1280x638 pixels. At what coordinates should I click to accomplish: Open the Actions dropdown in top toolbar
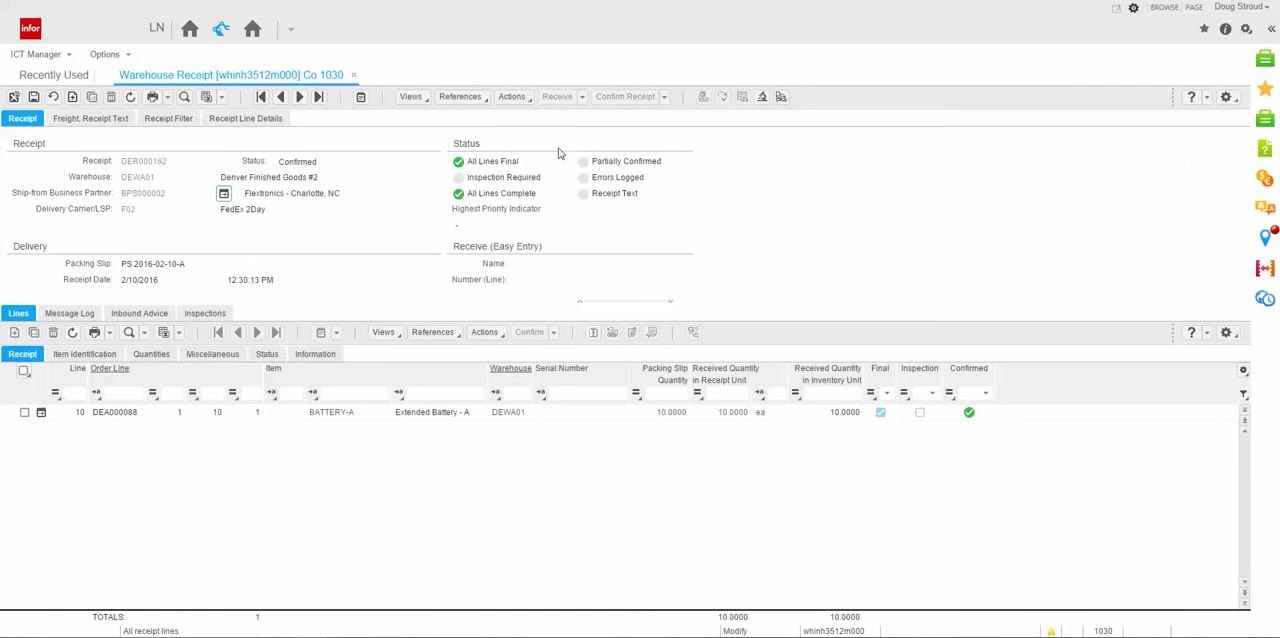(x=514, y=97)
